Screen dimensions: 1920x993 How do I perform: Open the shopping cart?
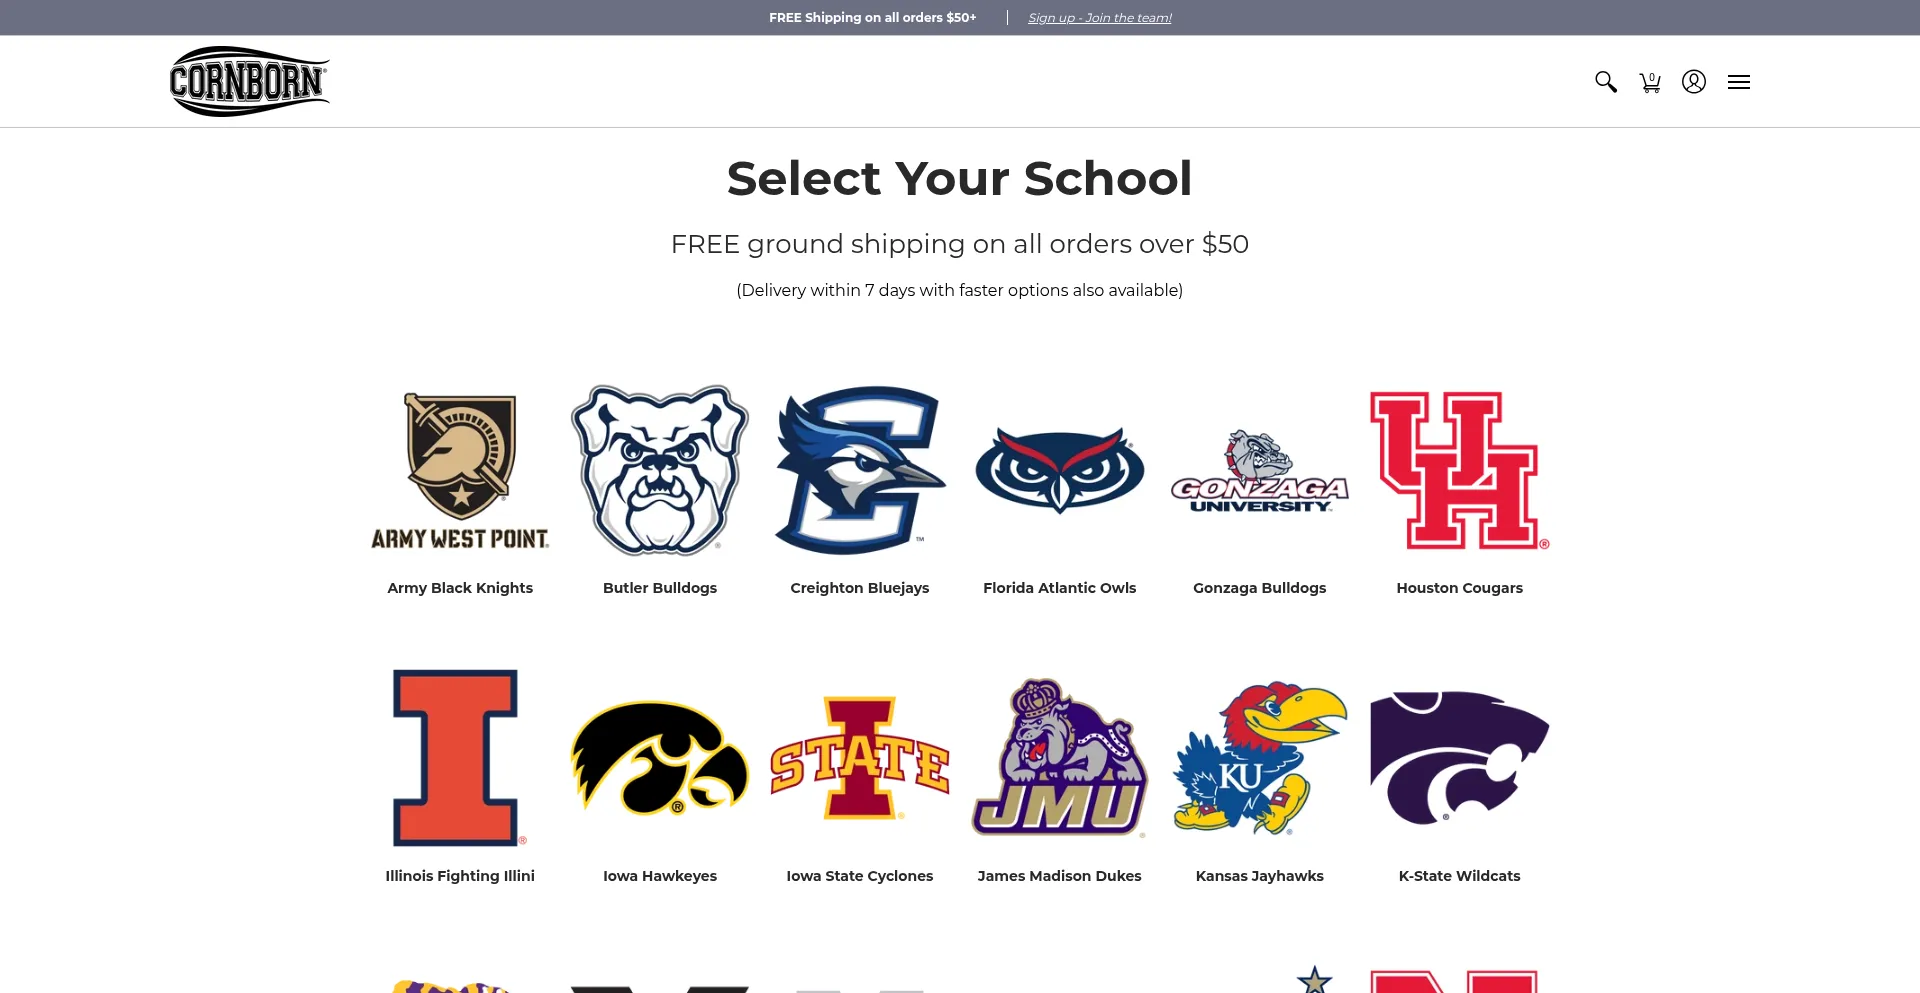[x=1650, y=82]
